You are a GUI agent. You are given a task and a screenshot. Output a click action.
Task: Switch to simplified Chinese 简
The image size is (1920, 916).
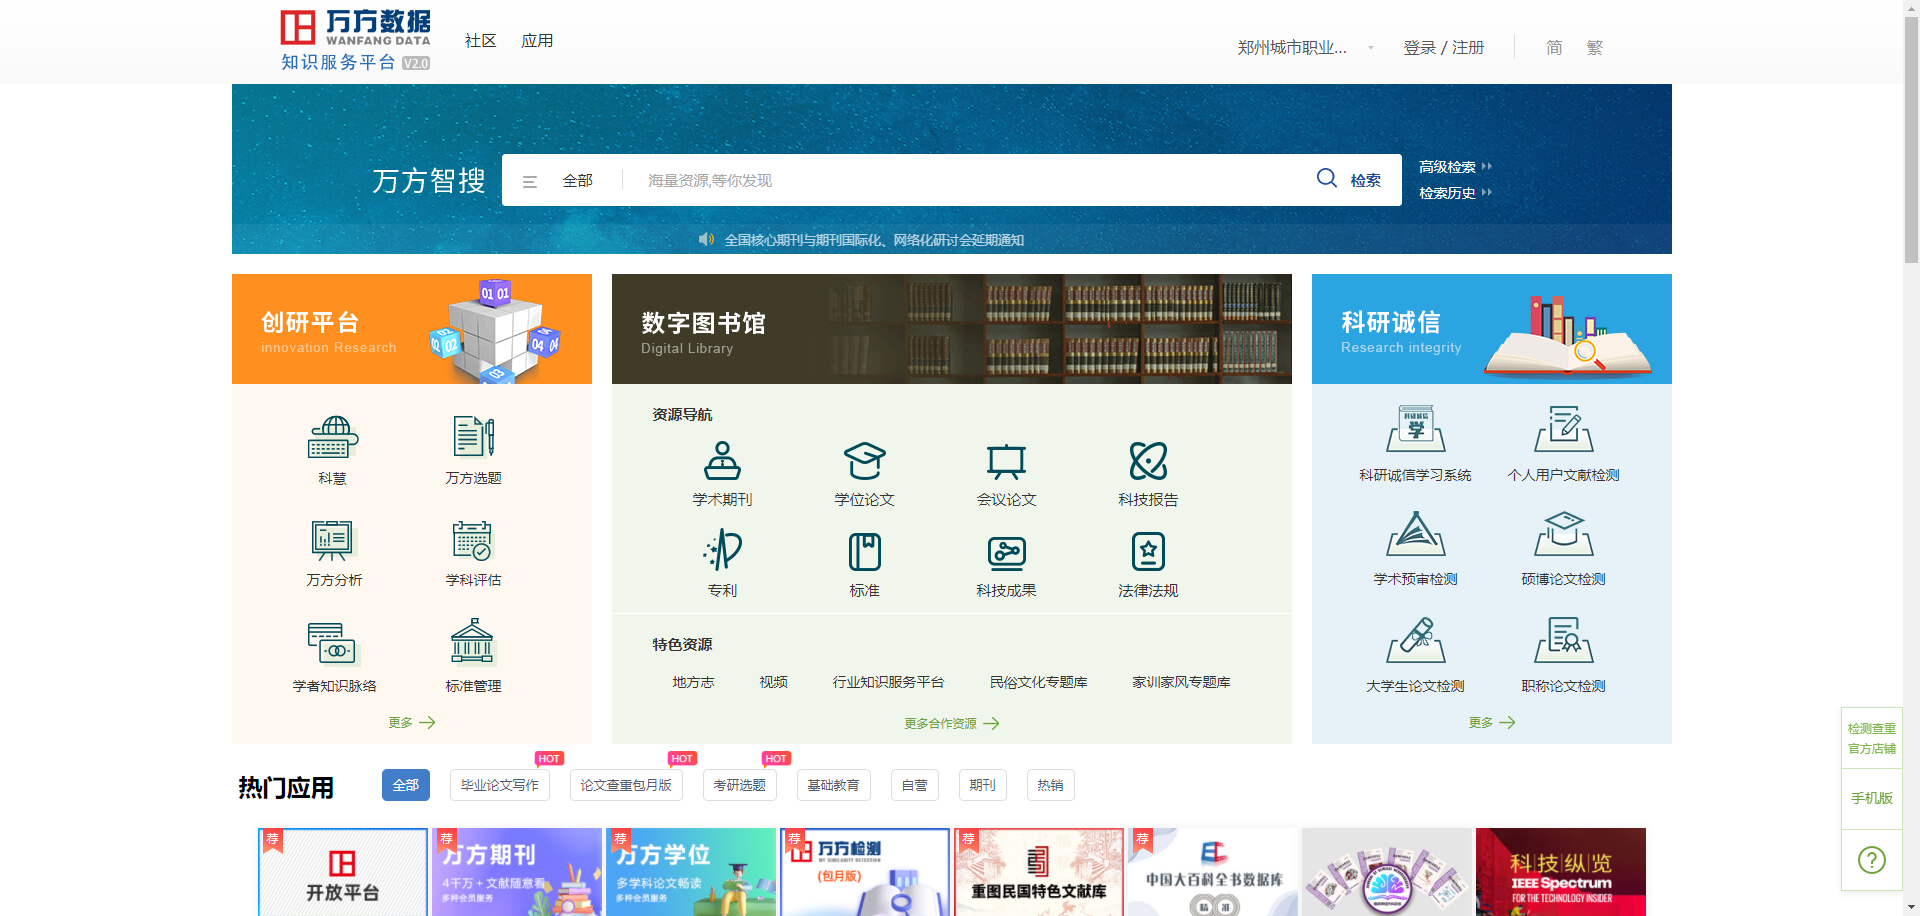1554,48
